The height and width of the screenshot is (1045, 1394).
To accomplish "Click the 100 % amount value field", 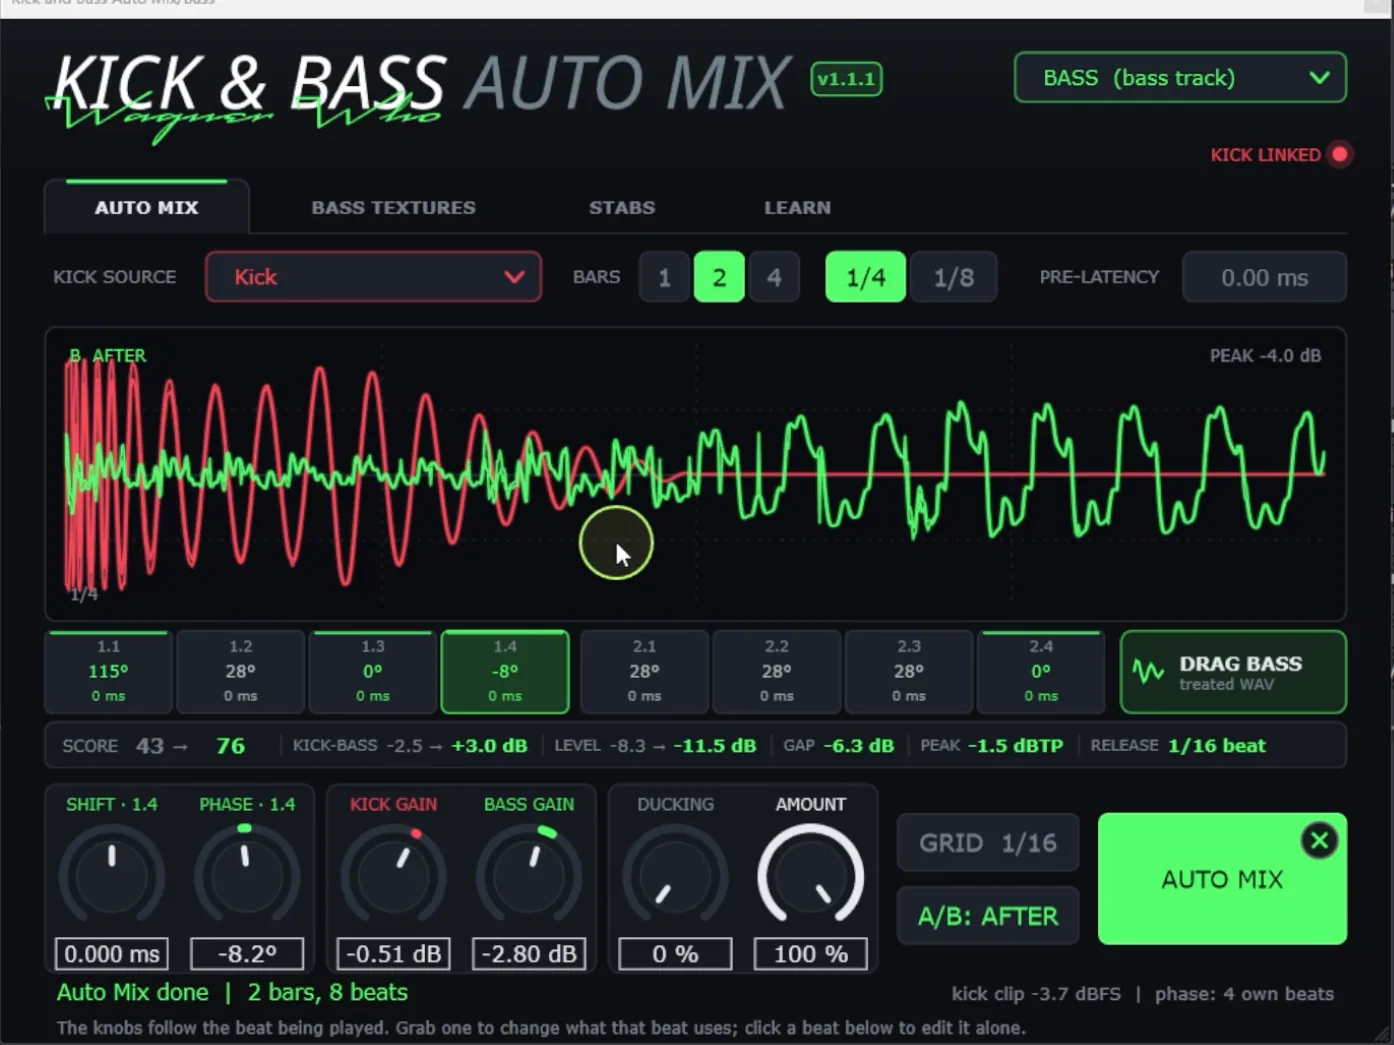I will tap(811, 954).
